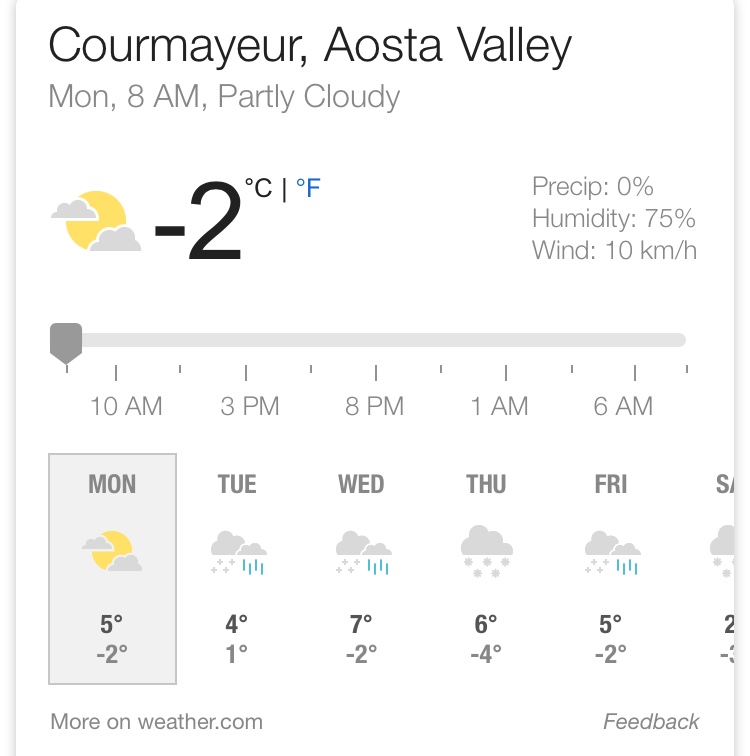
Task: Jump to 1 AM on the timeline
Action: (500, 406)
